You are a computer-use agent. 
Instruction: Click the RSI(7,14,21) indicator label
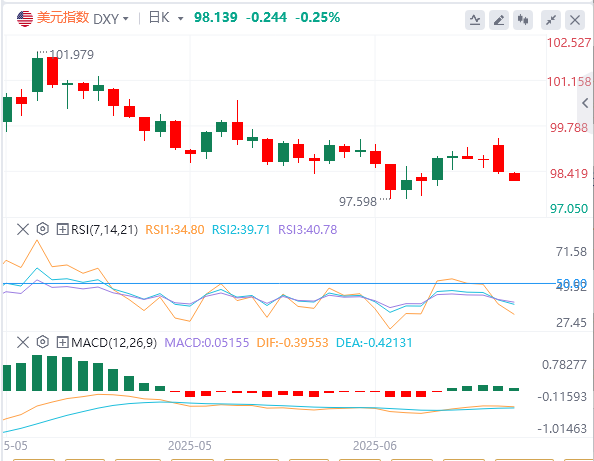[x=105, y=230]
